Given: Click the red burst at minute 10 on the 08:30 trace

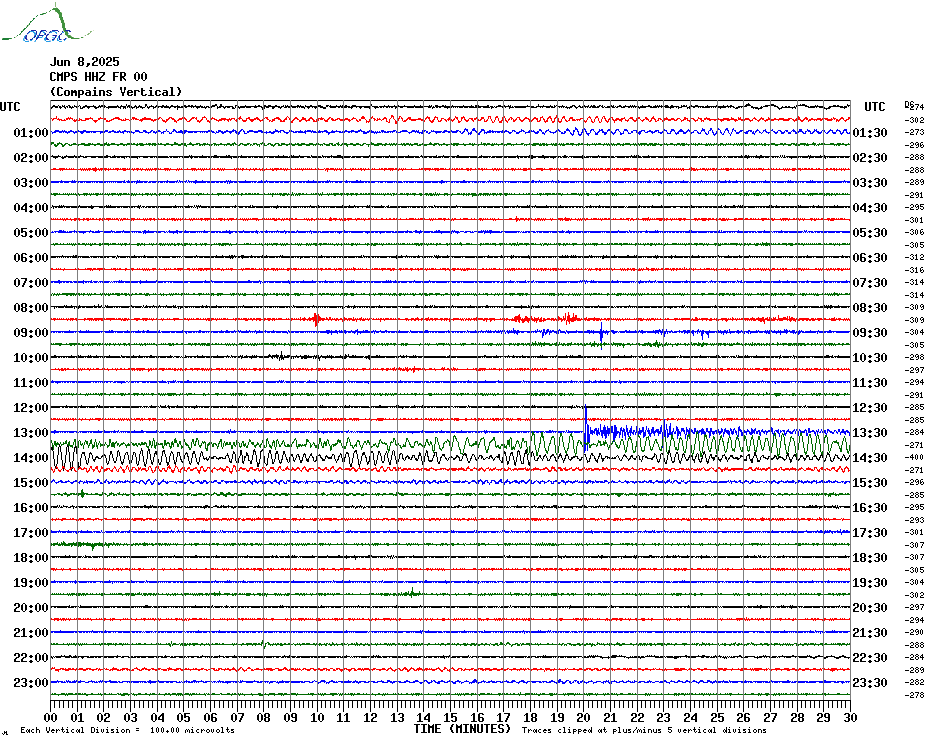Looking at the screenshot, I should pos(317,320).
